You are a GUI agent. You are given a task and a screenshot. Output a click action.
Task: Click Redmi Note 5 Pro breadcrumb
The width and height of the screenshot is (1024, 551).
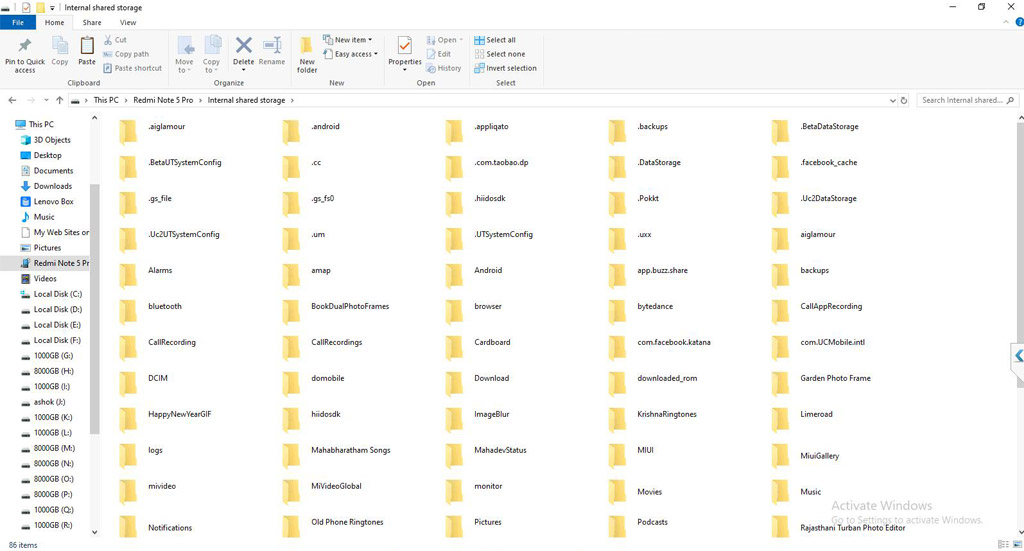point(163,100)
